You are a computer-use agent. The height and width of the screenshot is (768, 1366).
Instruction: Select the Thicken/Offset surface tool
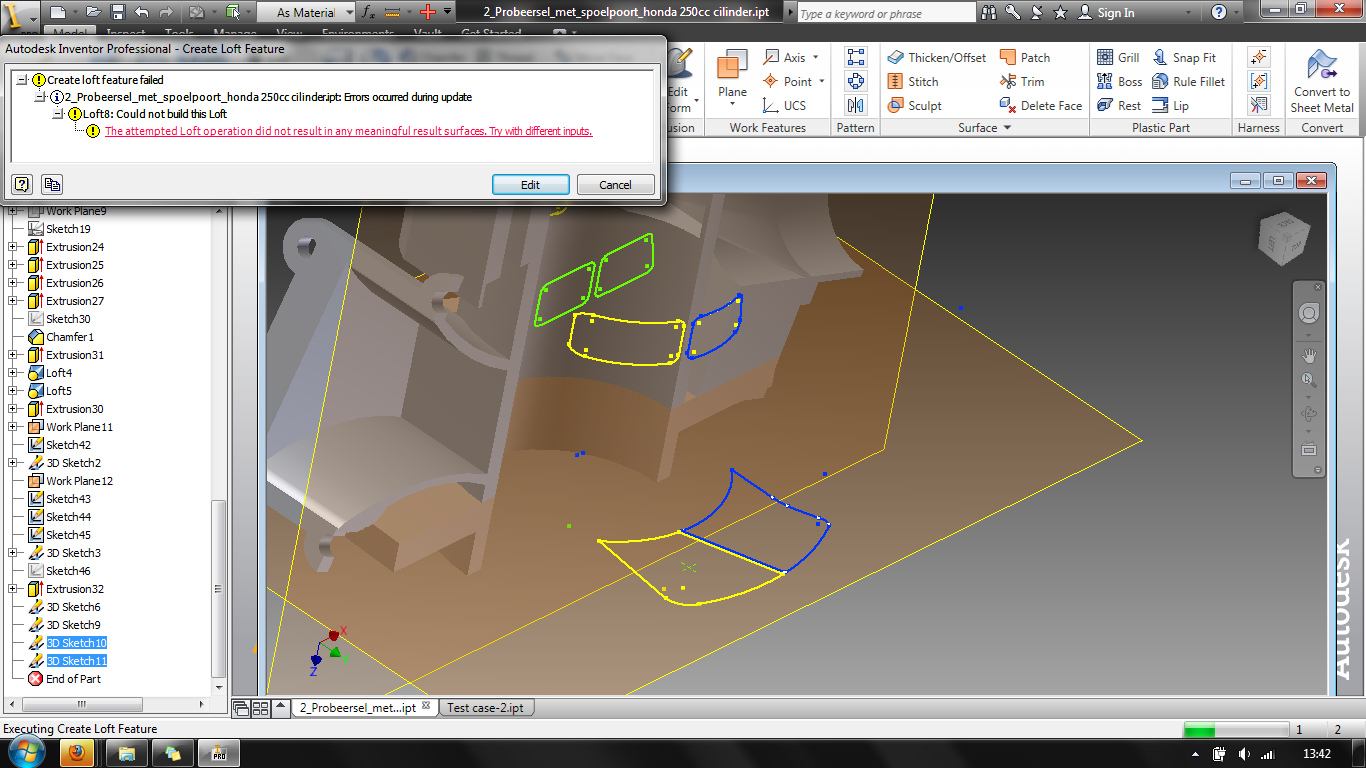click(x=936, y=57)
